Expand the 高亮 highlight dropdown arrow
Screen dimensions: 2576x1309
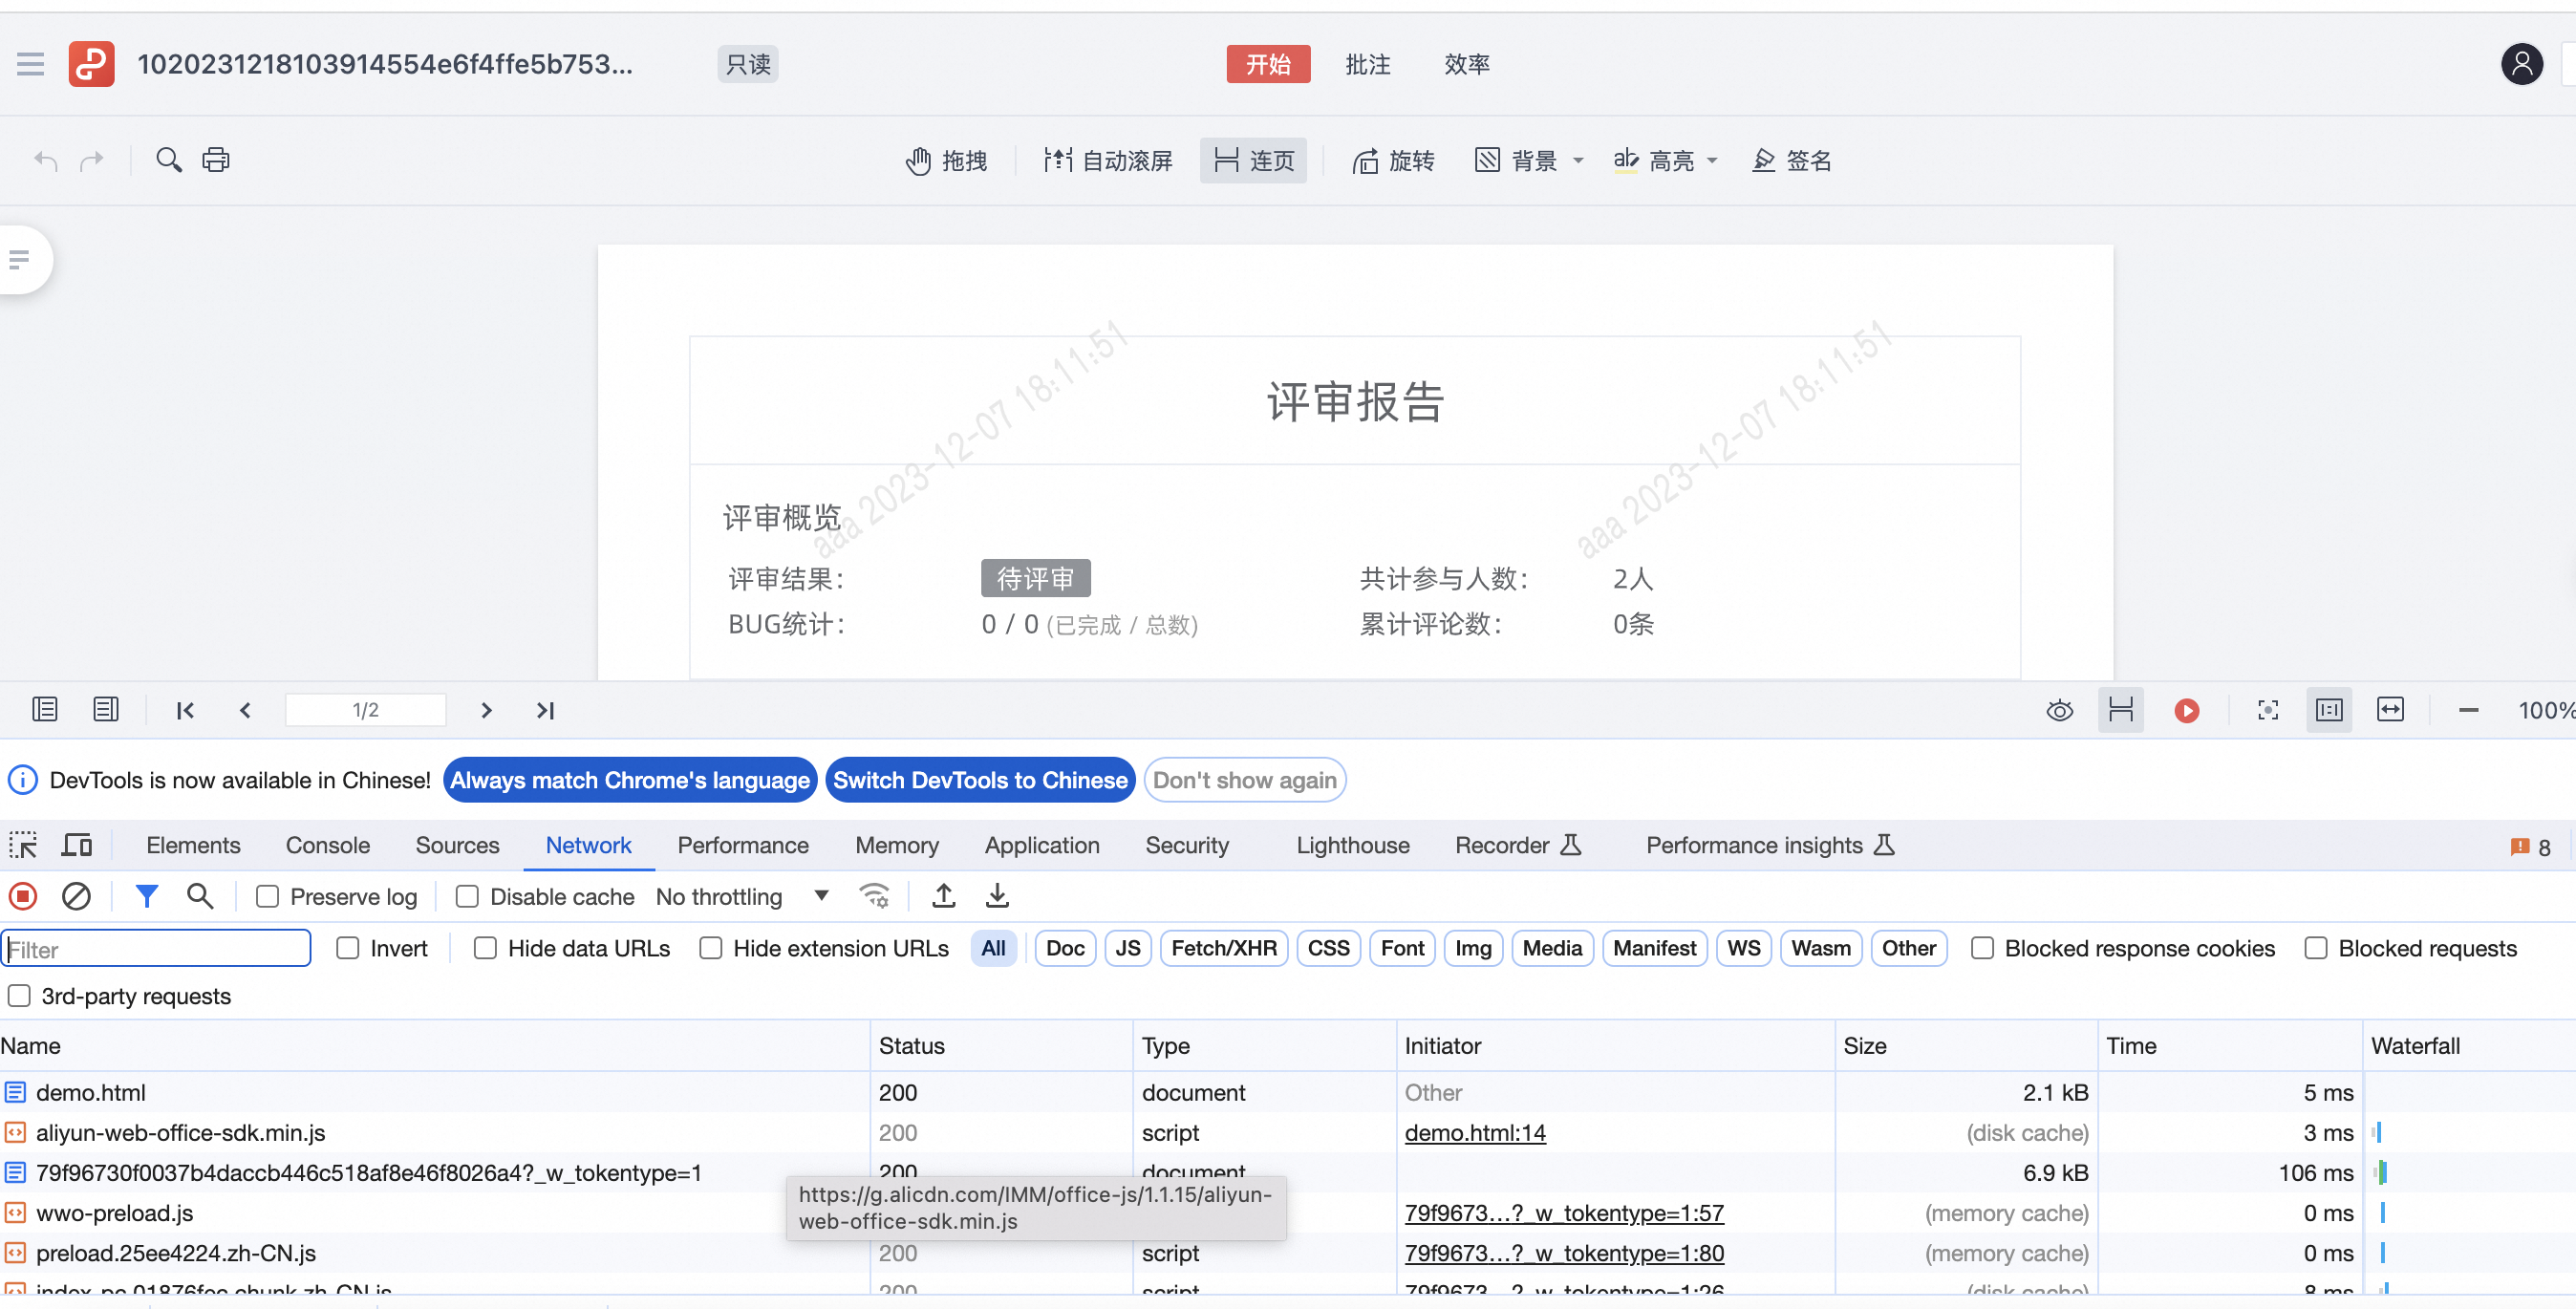pyautogui.click(x=1711, y=160)
